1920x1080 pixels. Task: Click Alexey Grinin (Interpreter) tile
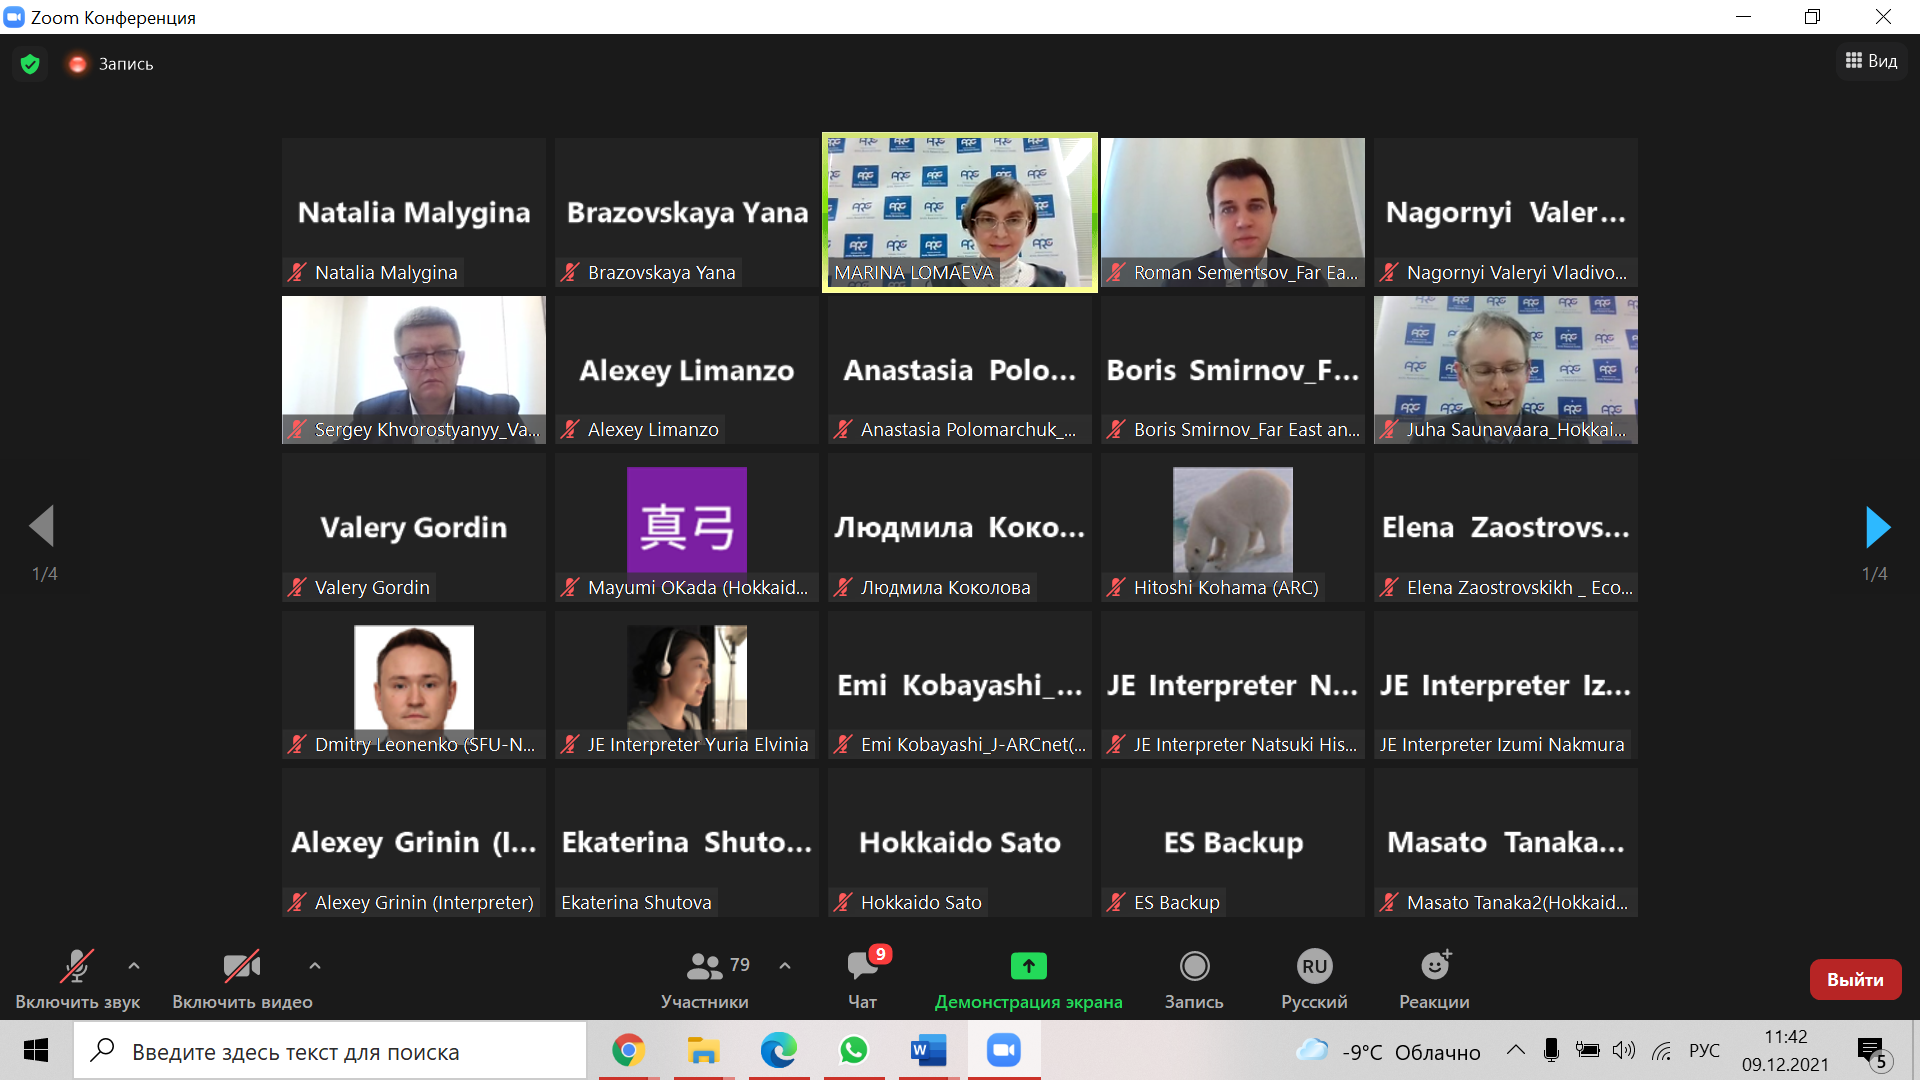pyautogui.click(x=414, y=843)
